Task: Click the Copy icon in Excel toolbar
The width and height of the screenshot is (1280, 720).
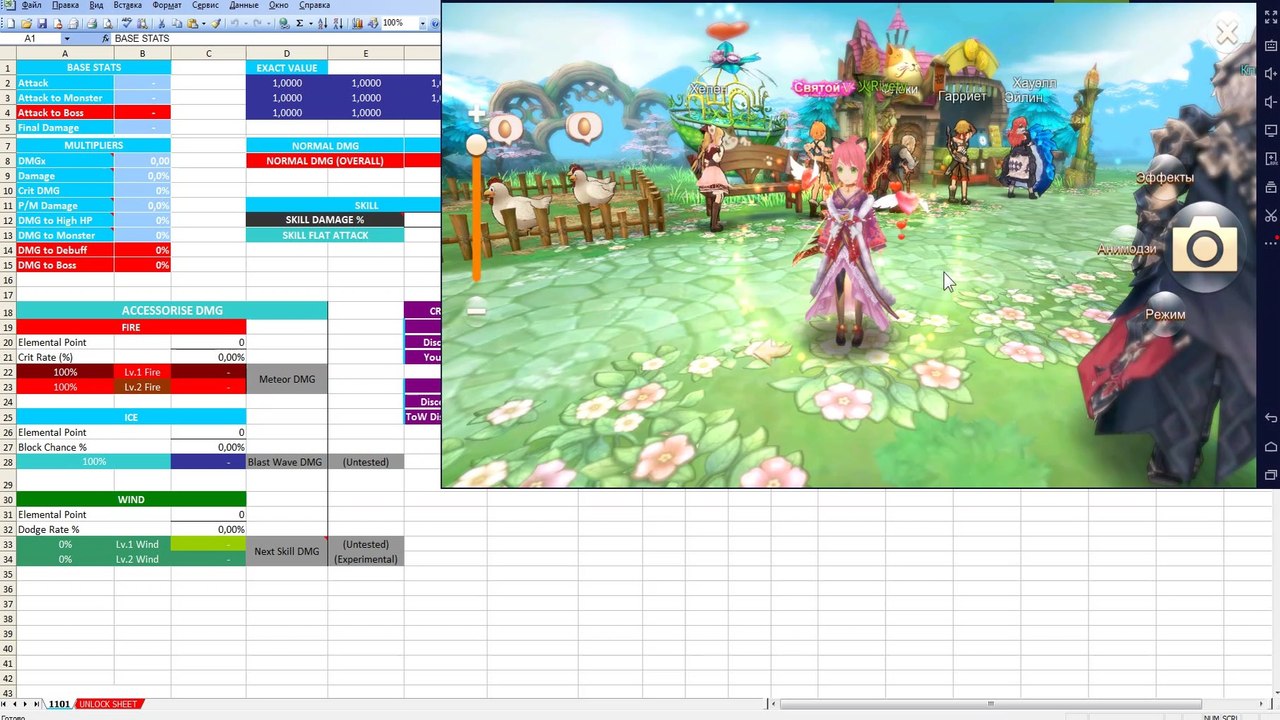Action: point(176,23)
